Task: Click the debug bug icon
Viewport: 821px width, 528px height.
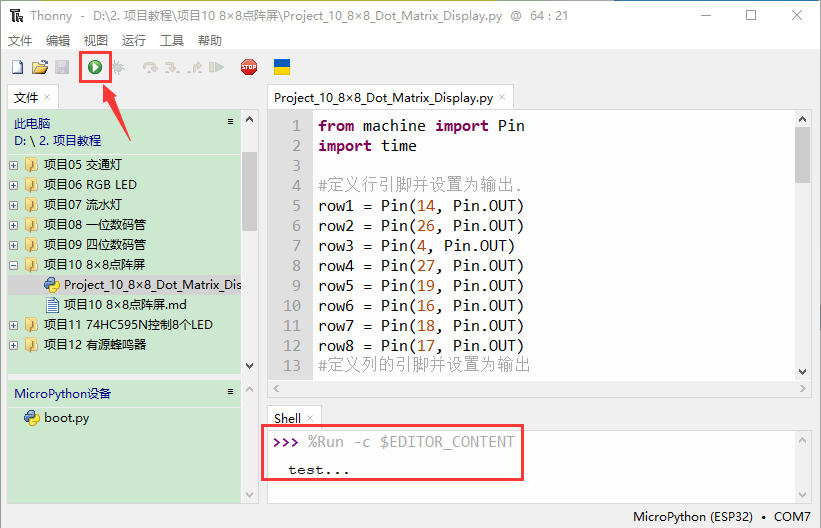Action: click(118, 67)
